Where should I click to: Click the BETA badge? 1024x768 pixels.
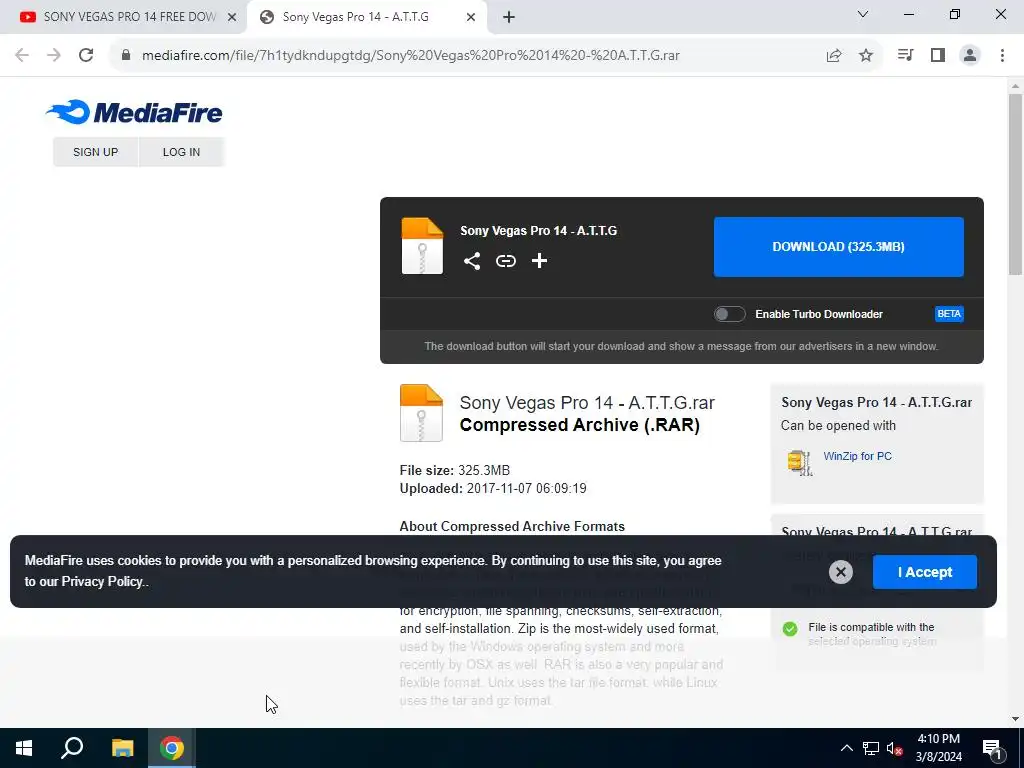[x=949, y=314]
